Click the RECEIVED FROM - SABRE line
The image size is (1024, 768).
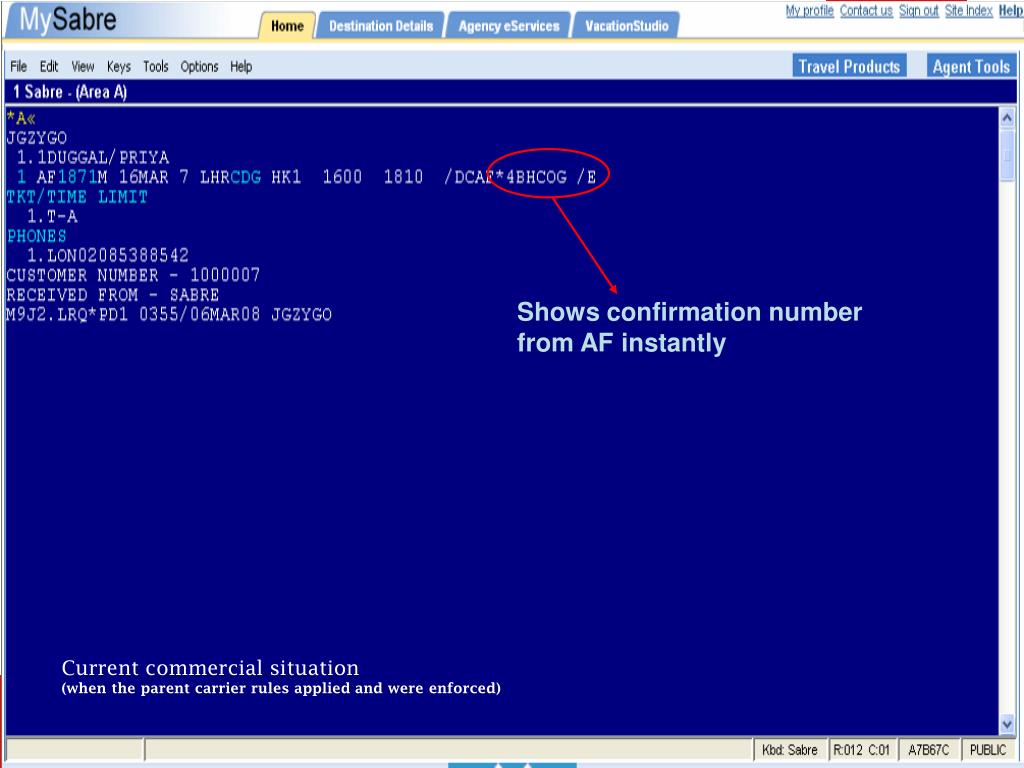pos(112,295)
